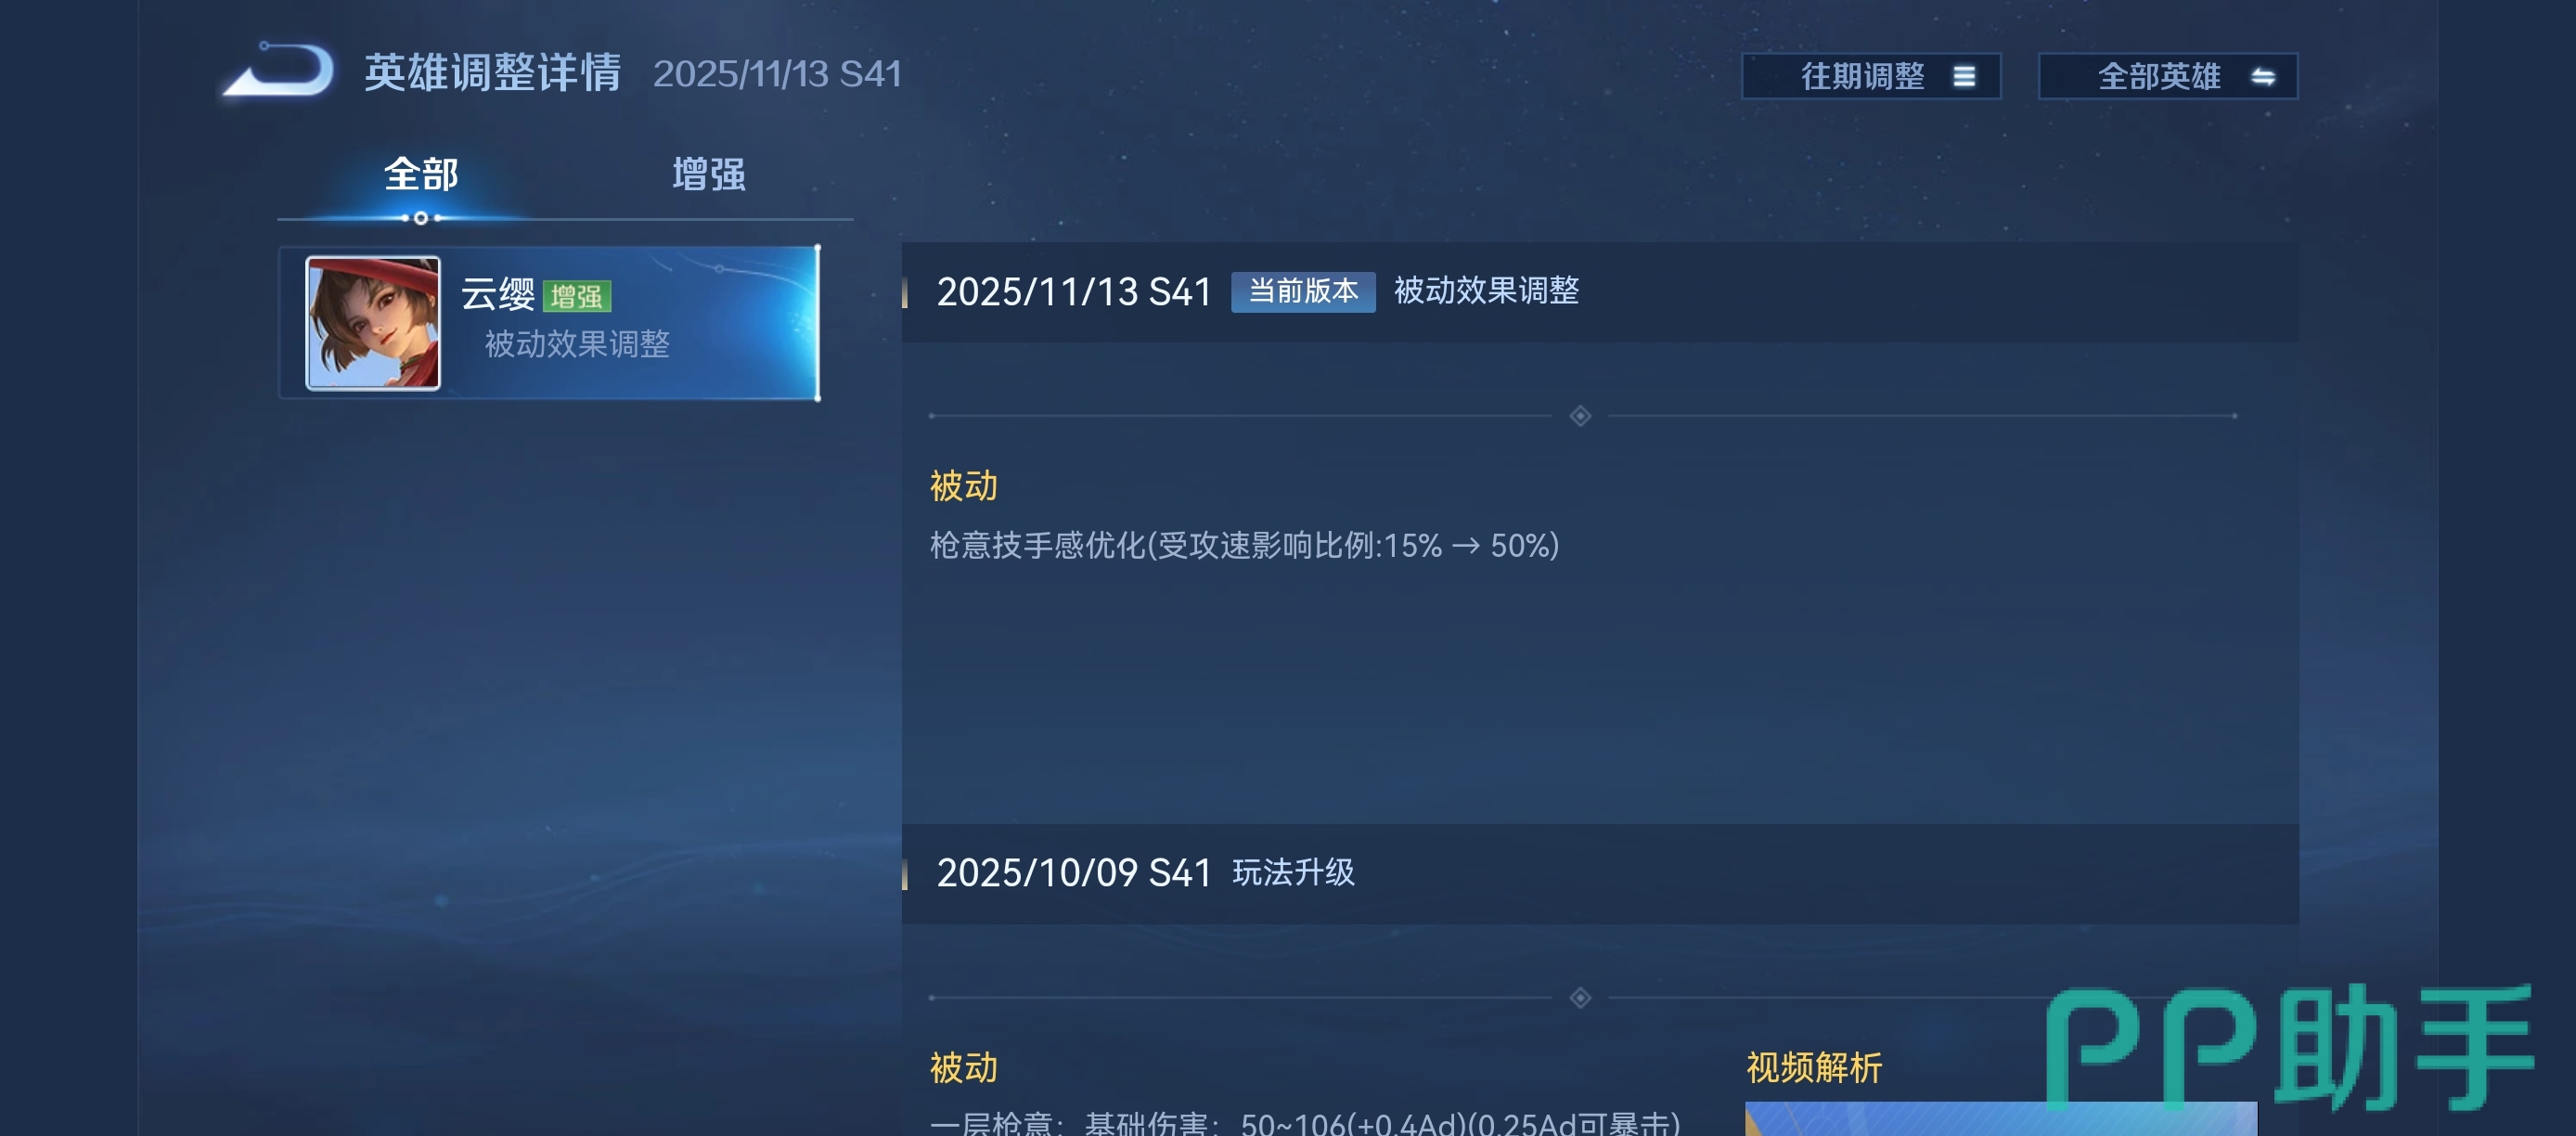Screen dimensions: 2576x1136
Task: Open the 往期调整 list icon
Action: point(1964,77)
